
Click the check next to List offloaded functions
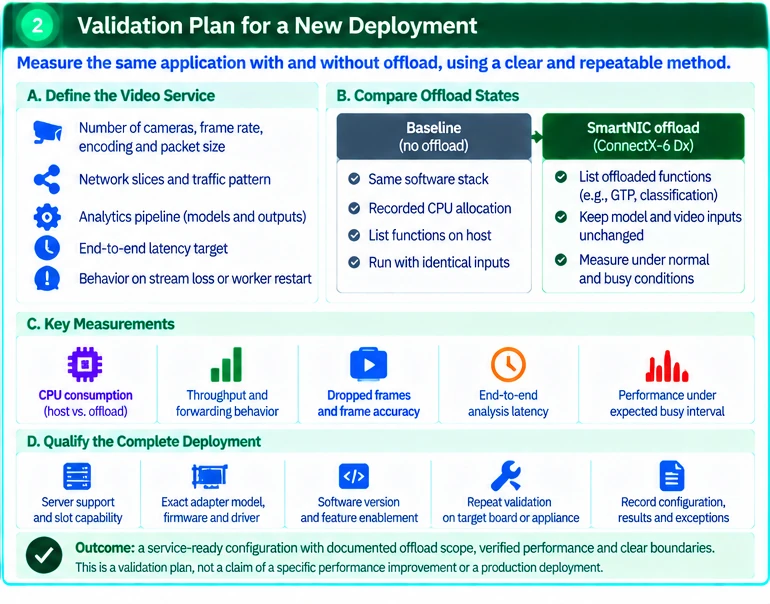tap(561, 177)
